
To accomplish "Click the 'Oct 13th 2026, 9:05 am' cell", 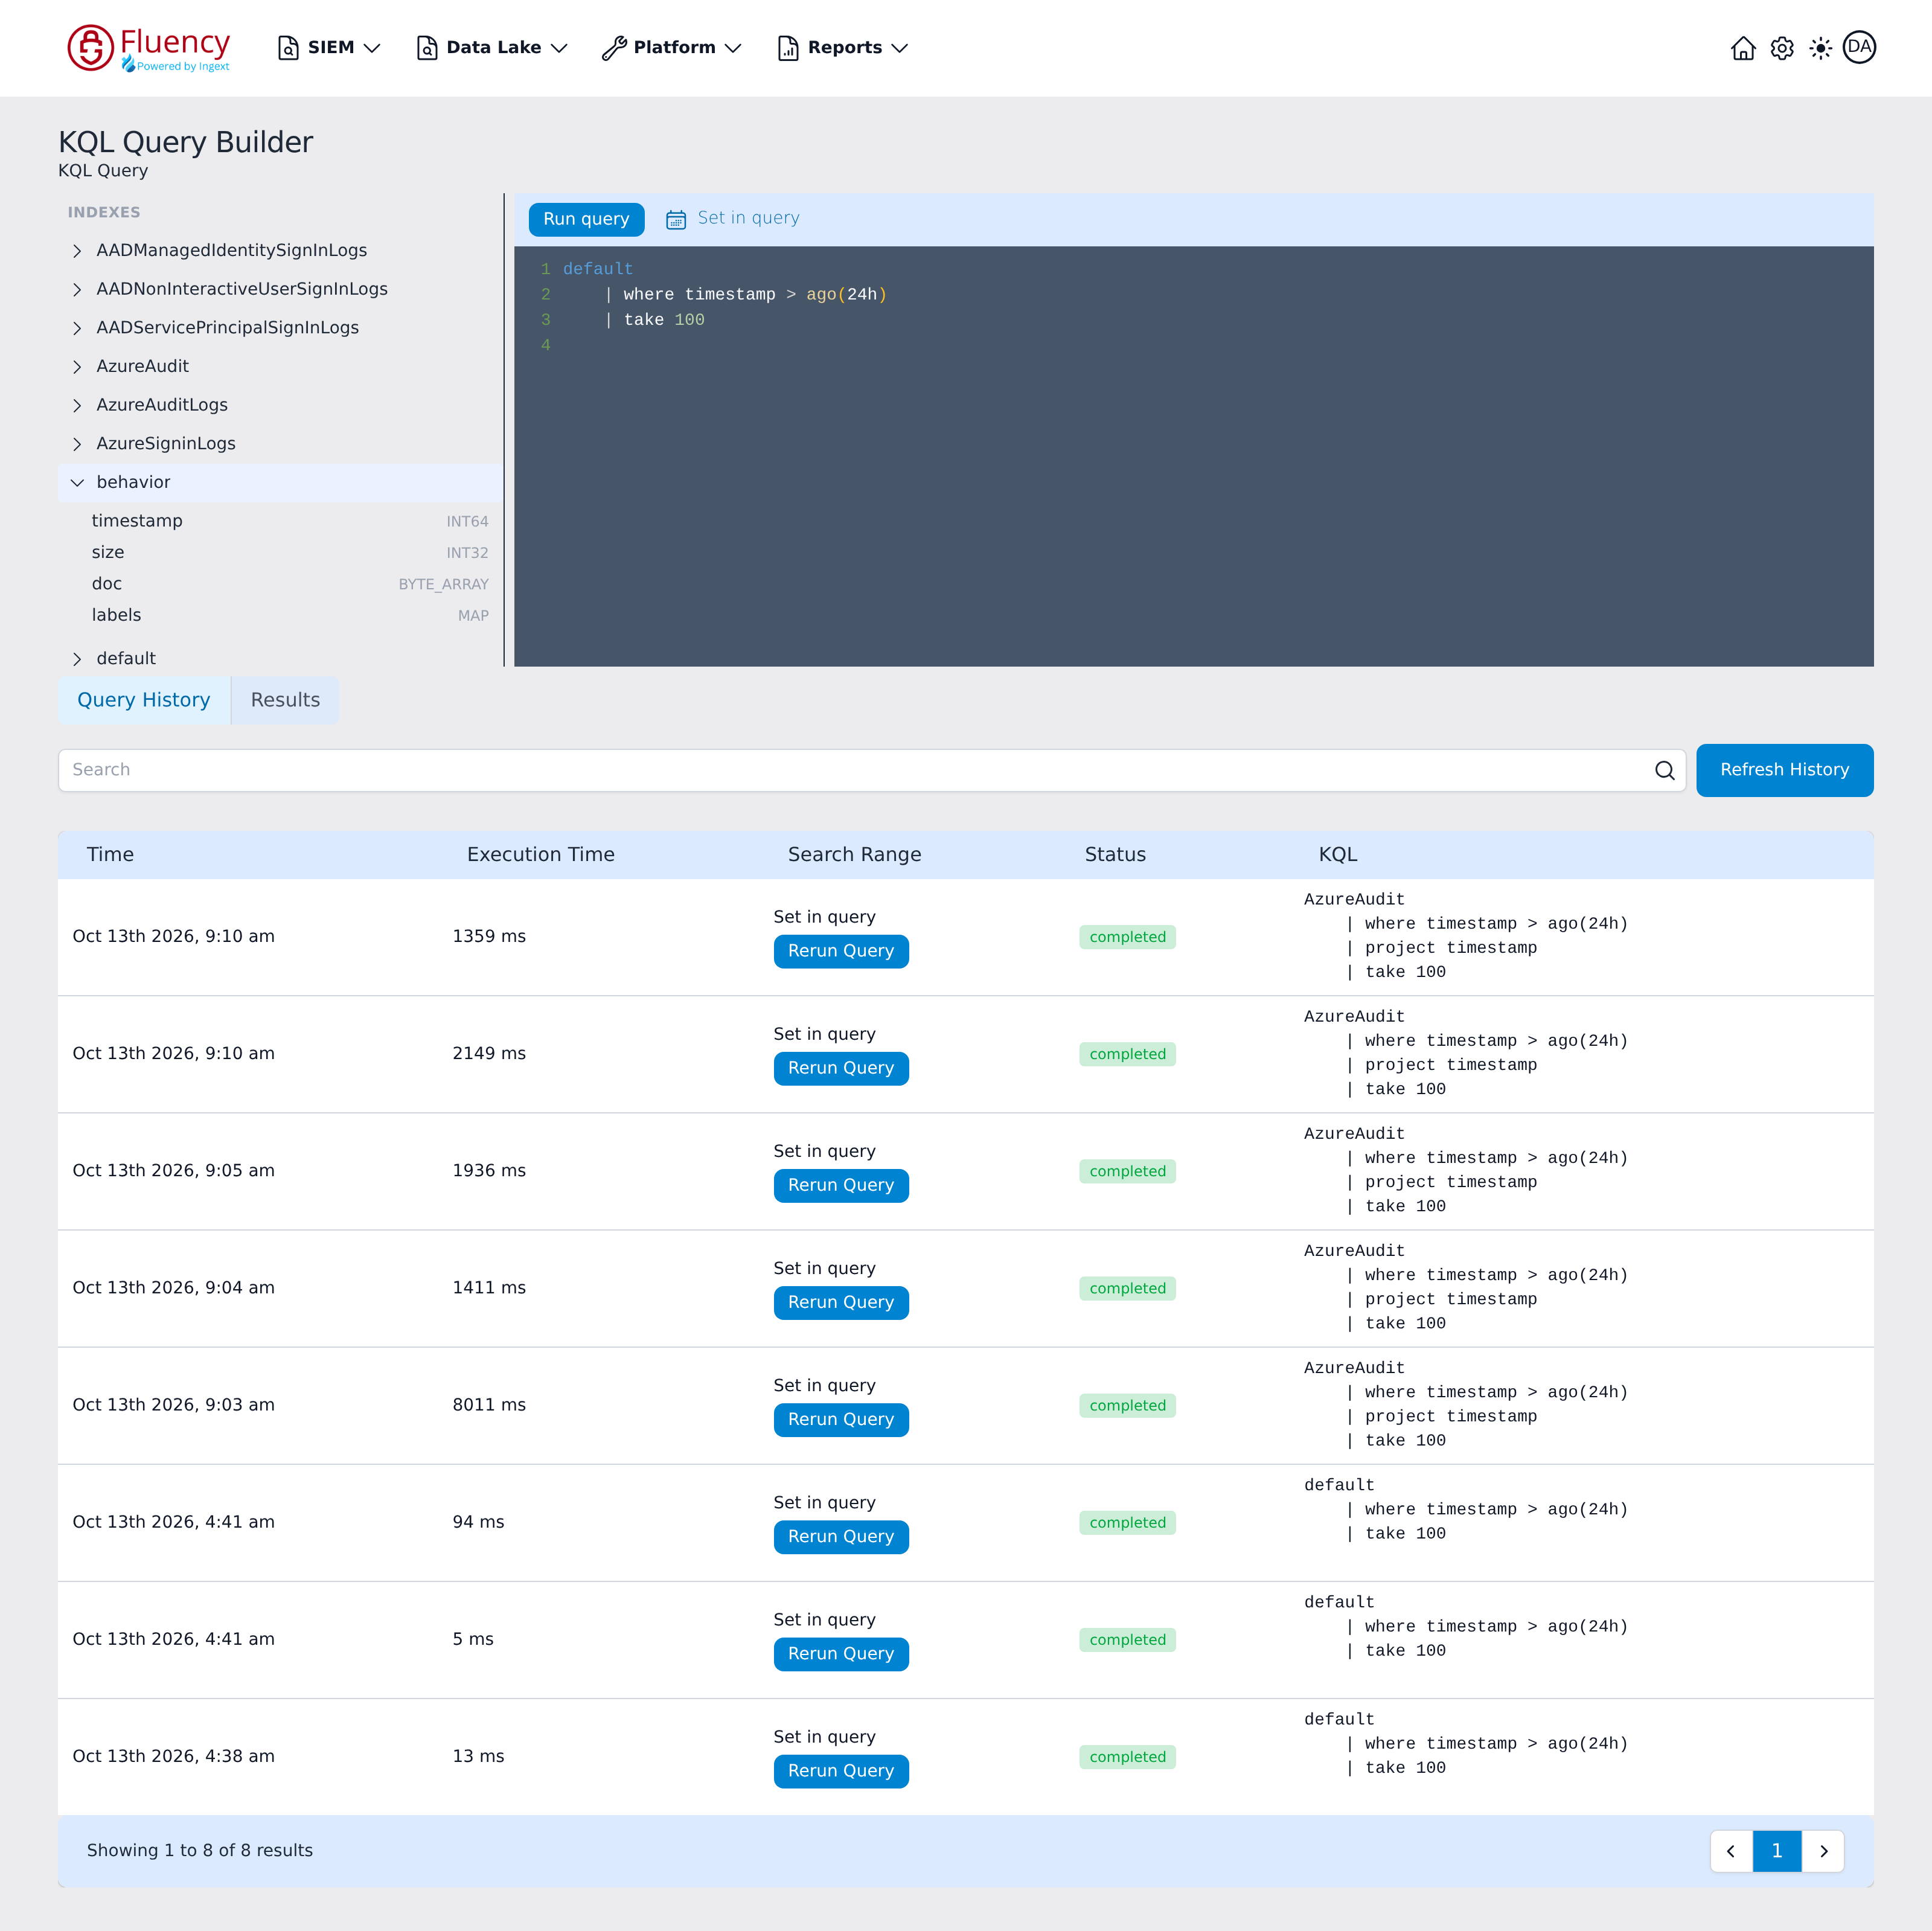I will [173, 1171].
